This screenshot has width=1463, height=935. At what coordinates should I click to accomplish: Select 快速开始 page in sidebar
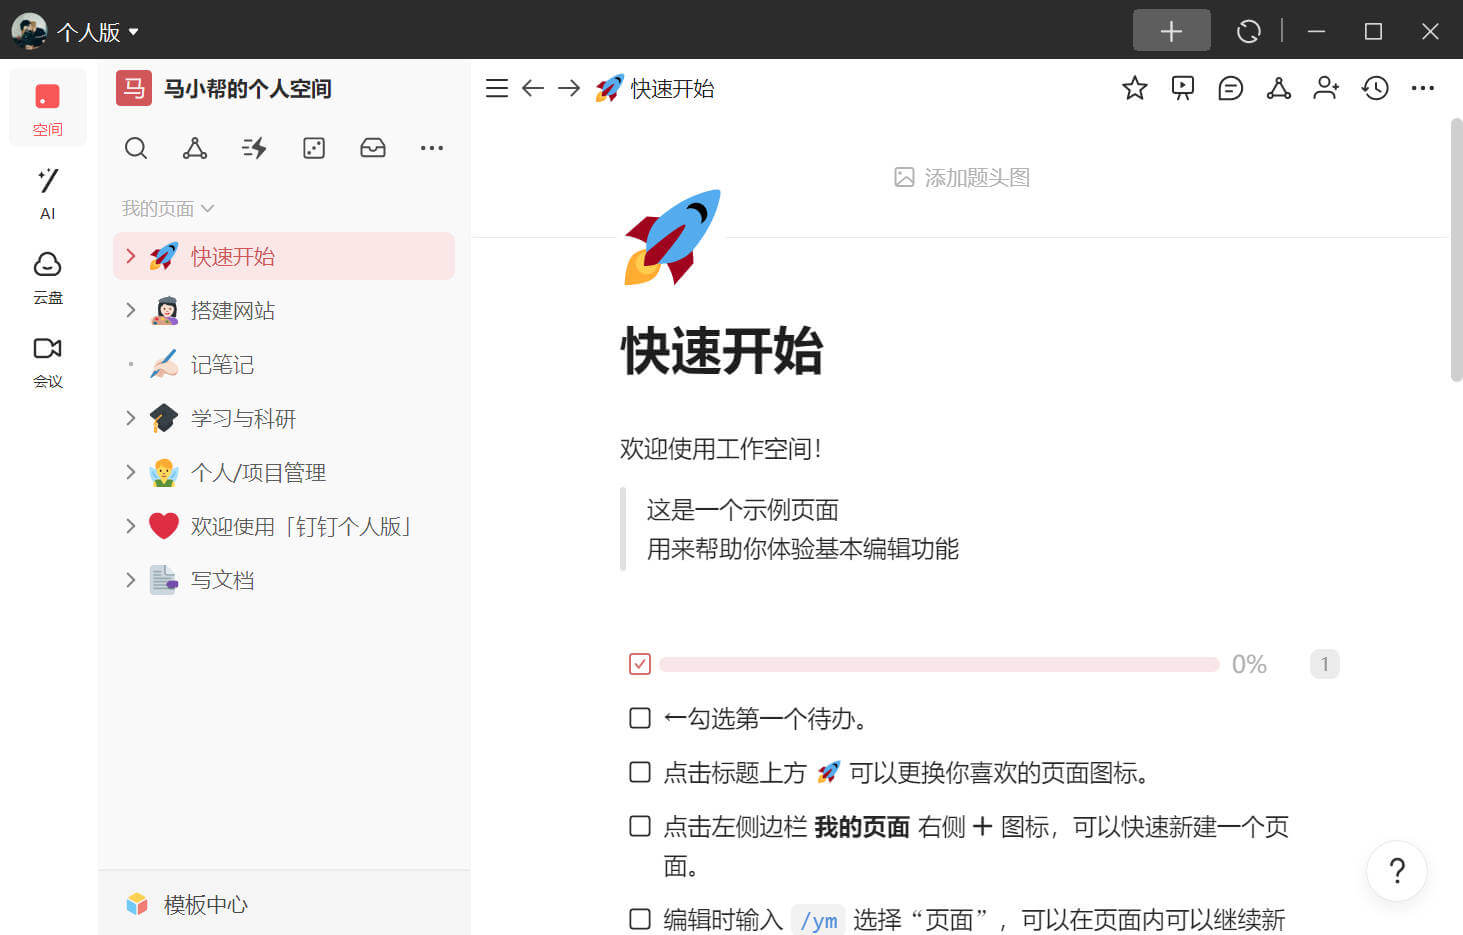pos(284,256)
